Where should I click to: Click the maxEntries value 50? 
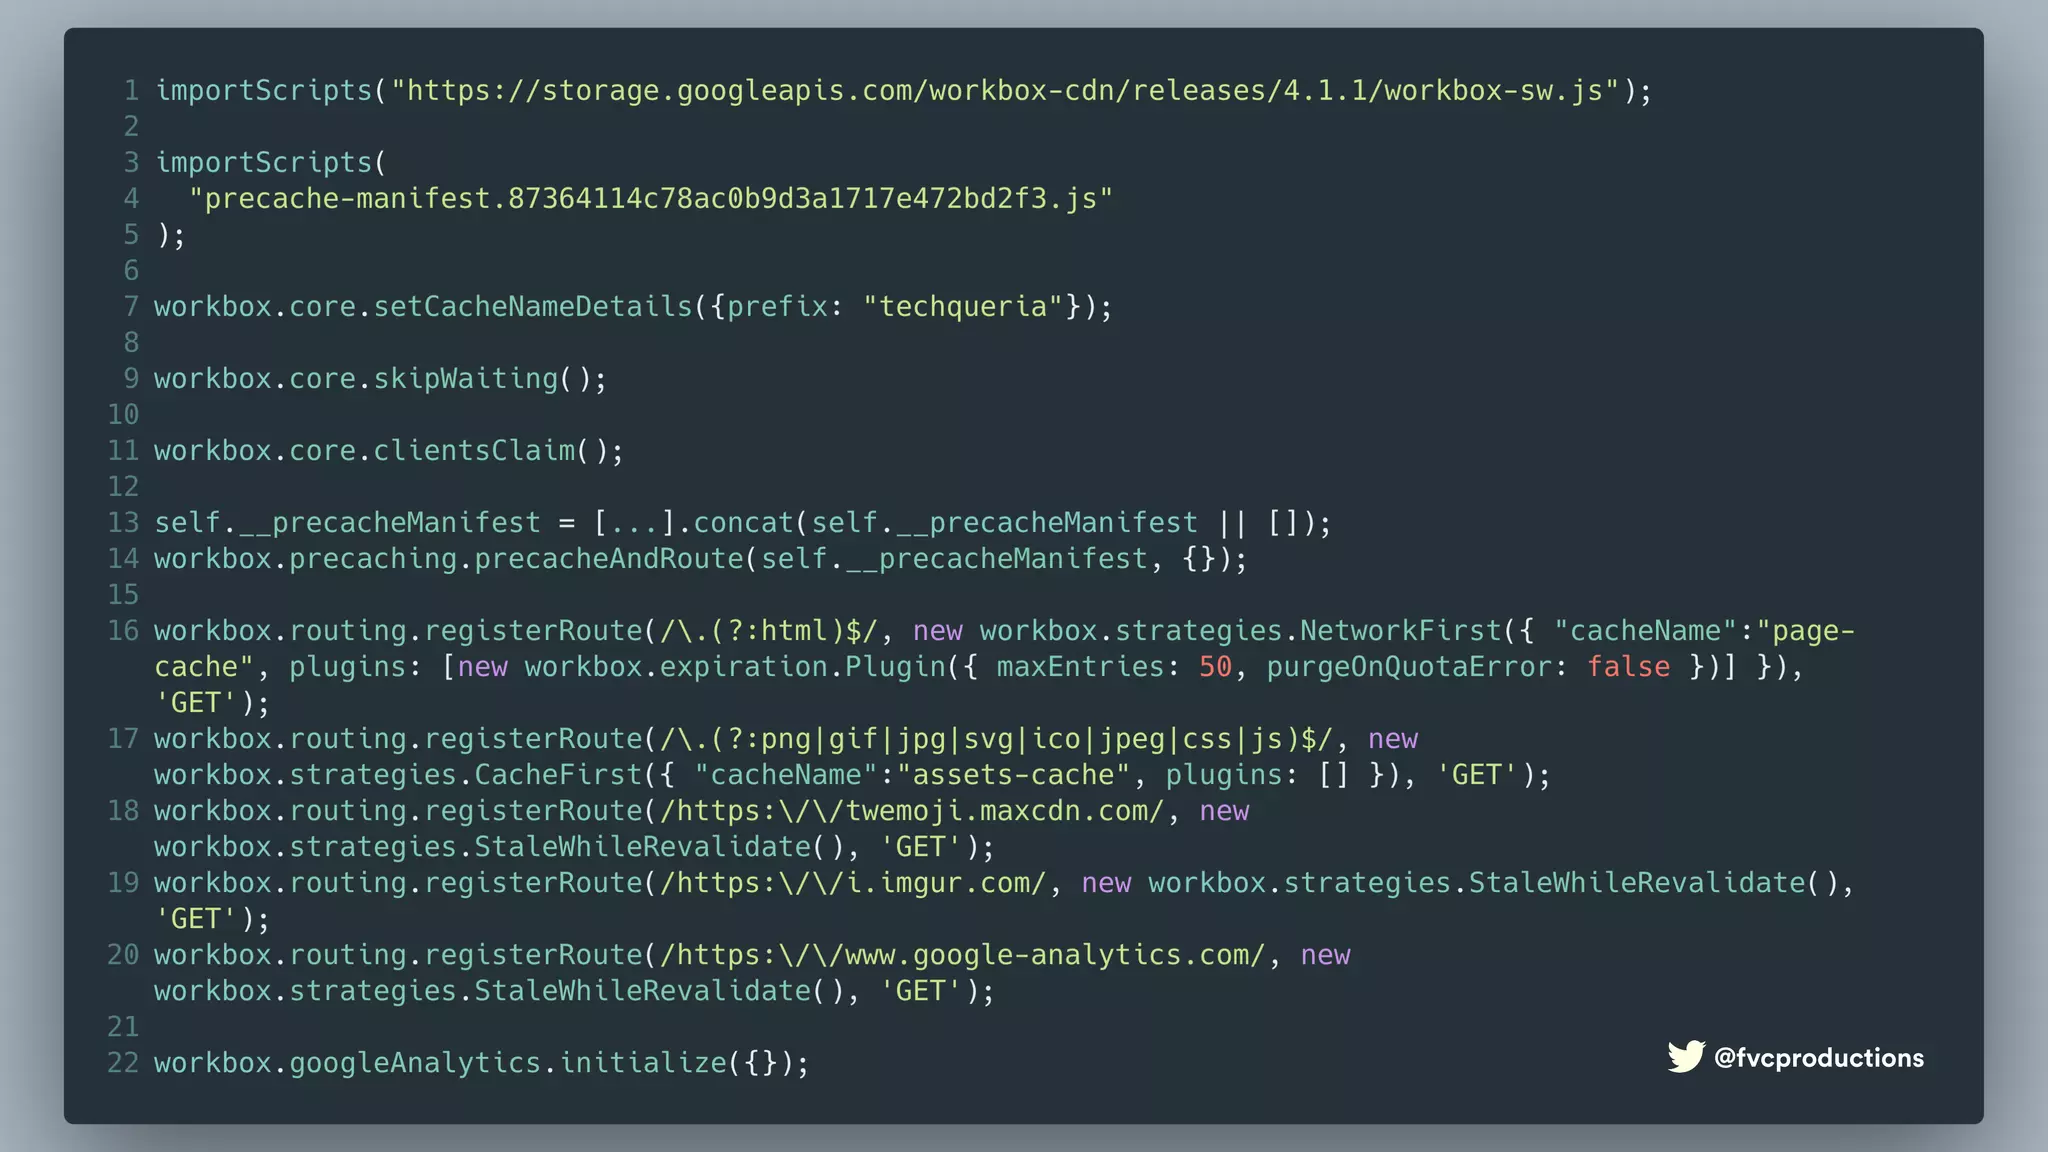(1215, 667)
